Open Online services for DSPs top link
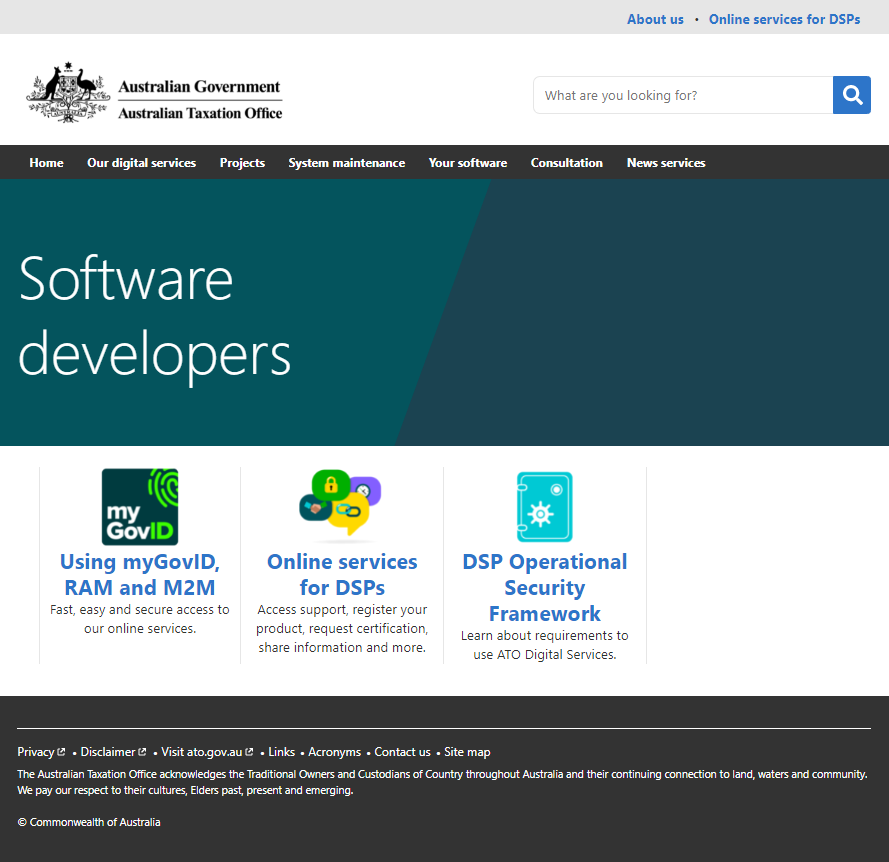The image size is (889, 862). (x=784, y=19)
